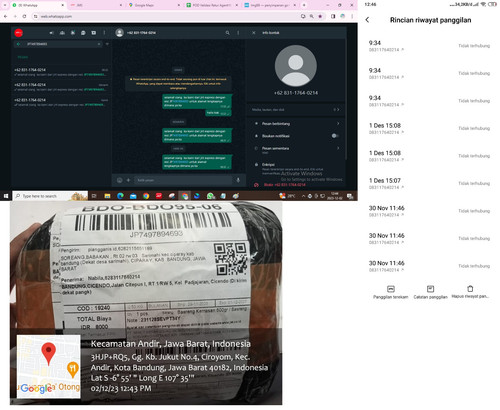500x410 pixels.
Task: Start a new chat with the sidebar icon
Action: 94,33
